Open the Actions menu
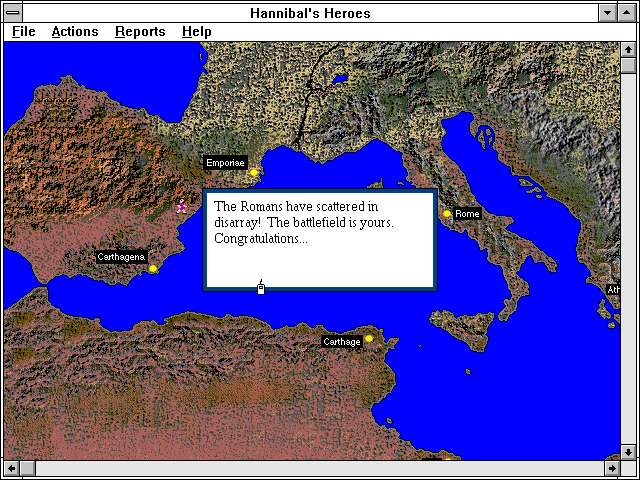640x480 pixels. [x=75, y=31]
